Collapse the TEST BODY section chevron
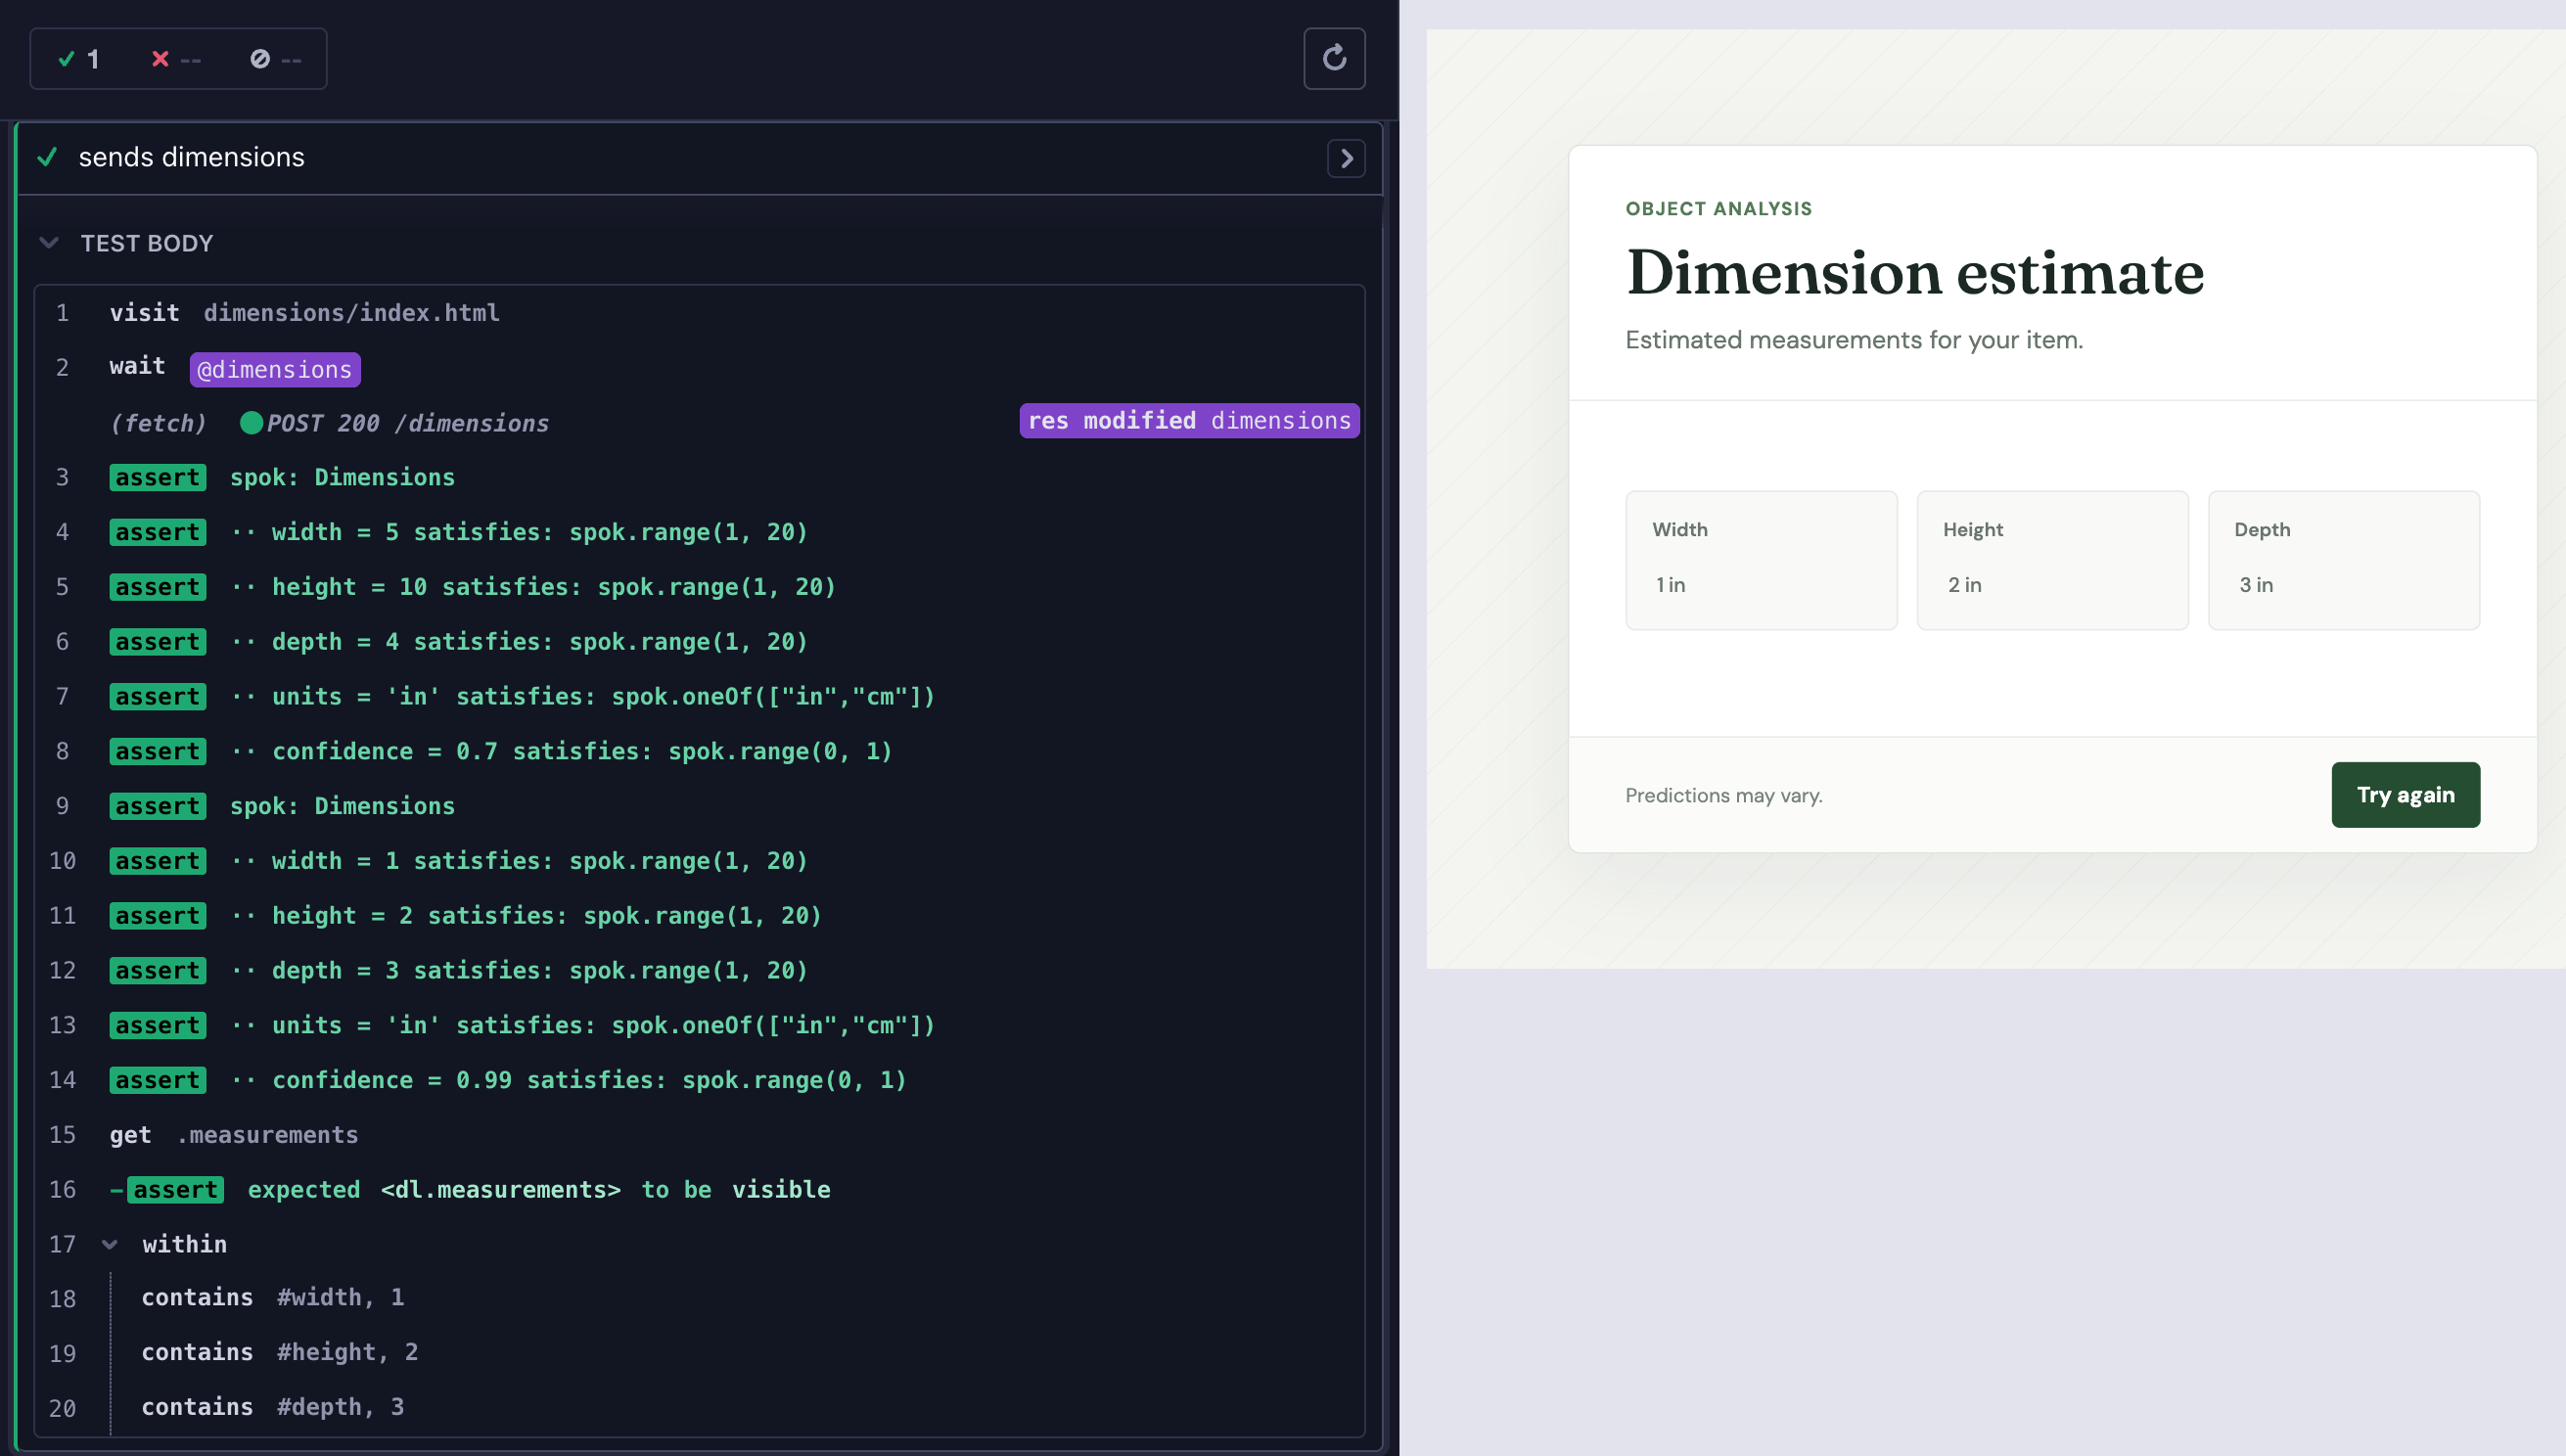Screen dimensions: 2566x1456 [48, 243]
